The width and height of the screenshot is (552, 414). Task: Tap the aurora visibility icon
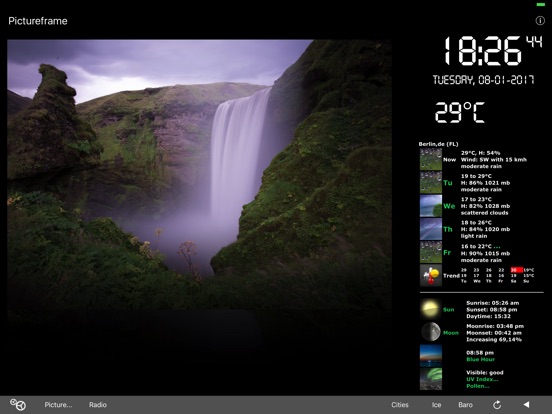coord(431,379)
